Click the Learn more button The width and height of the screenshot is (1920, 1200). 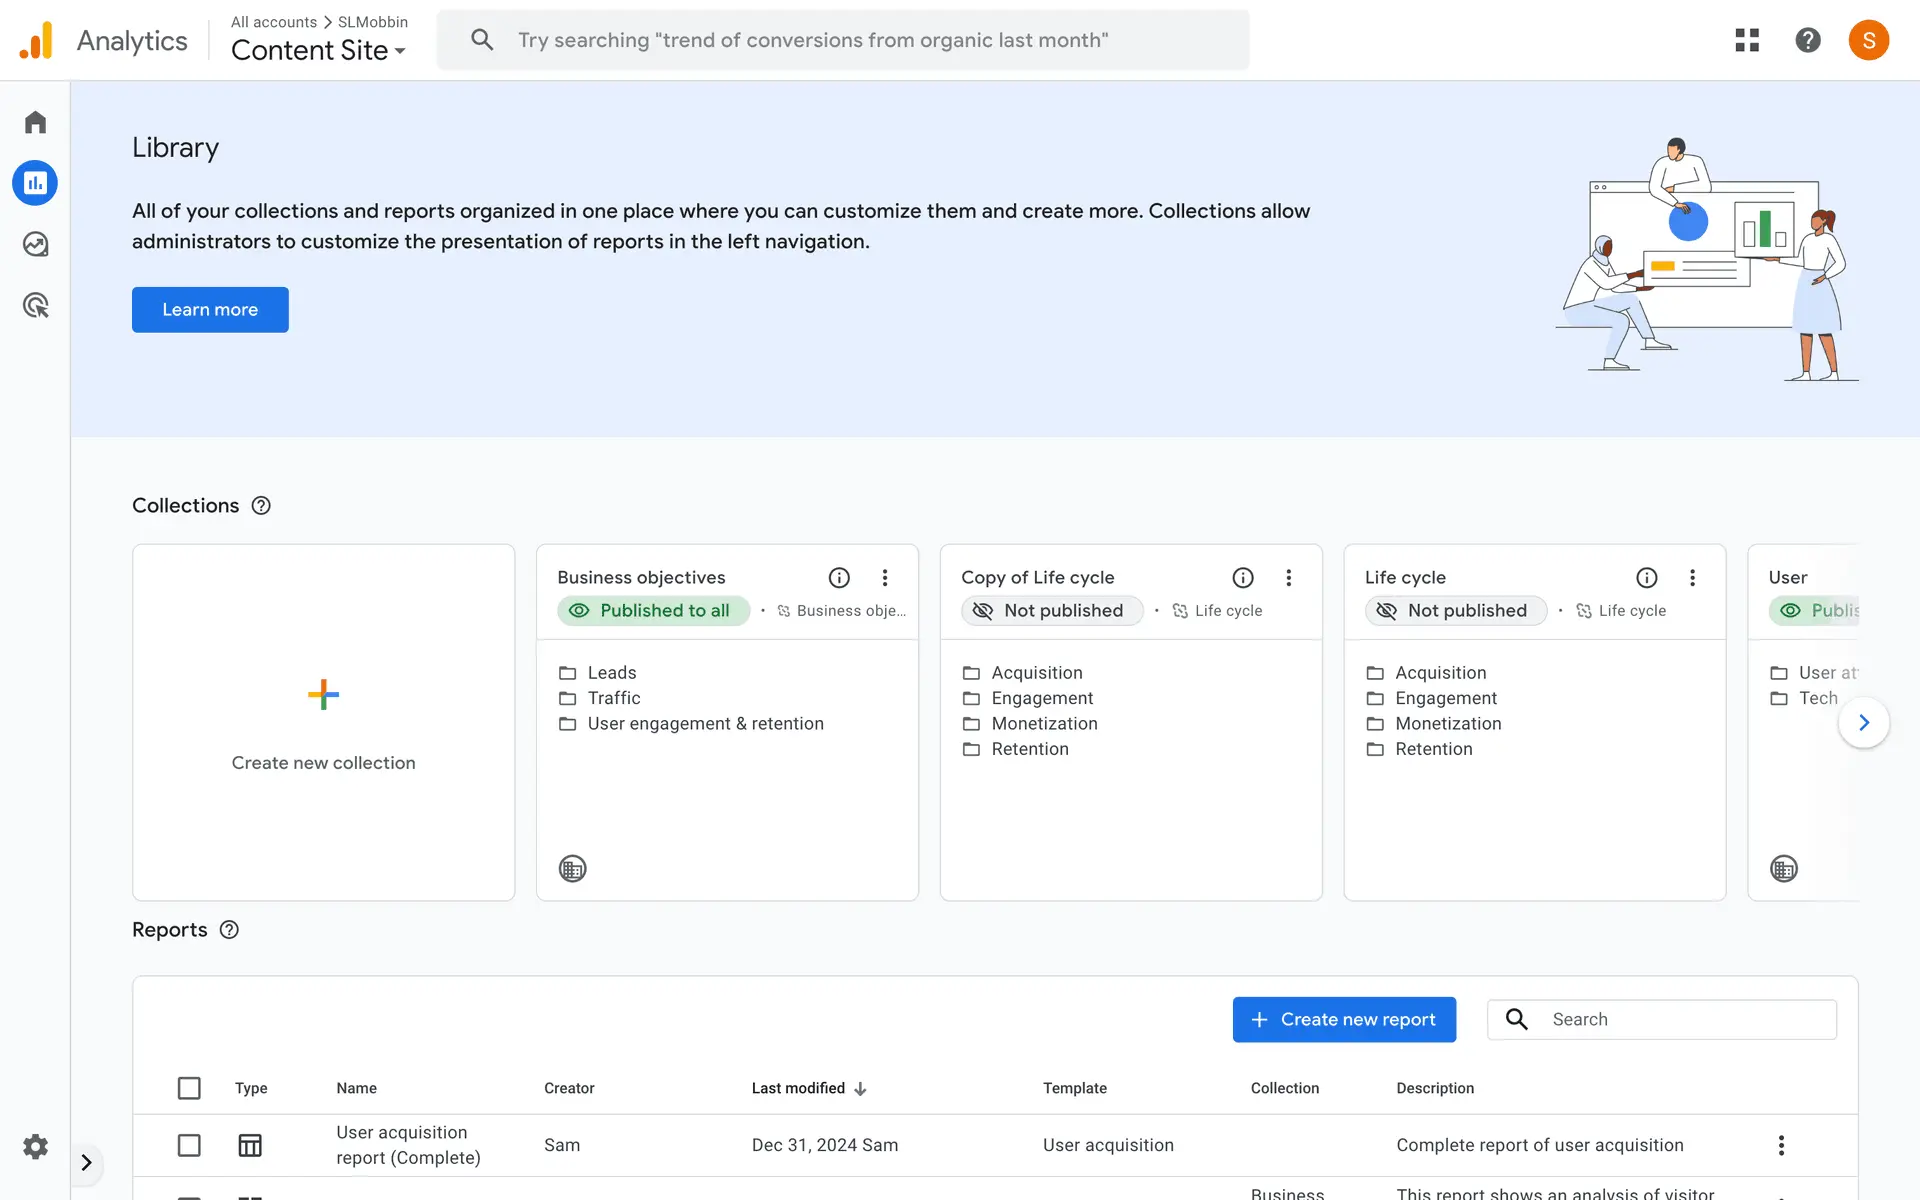coord(210,310)
